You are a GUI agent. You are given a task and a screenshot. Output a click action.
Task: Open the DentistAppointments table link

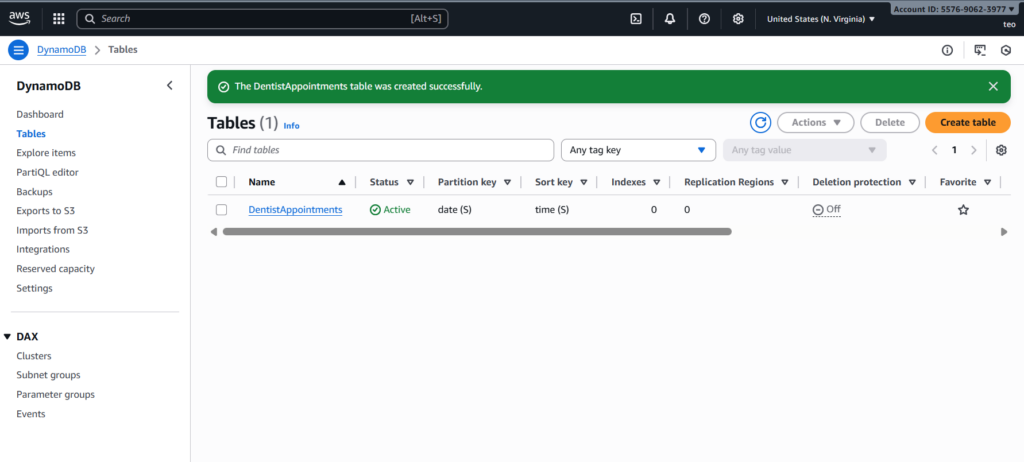[295, 210]
